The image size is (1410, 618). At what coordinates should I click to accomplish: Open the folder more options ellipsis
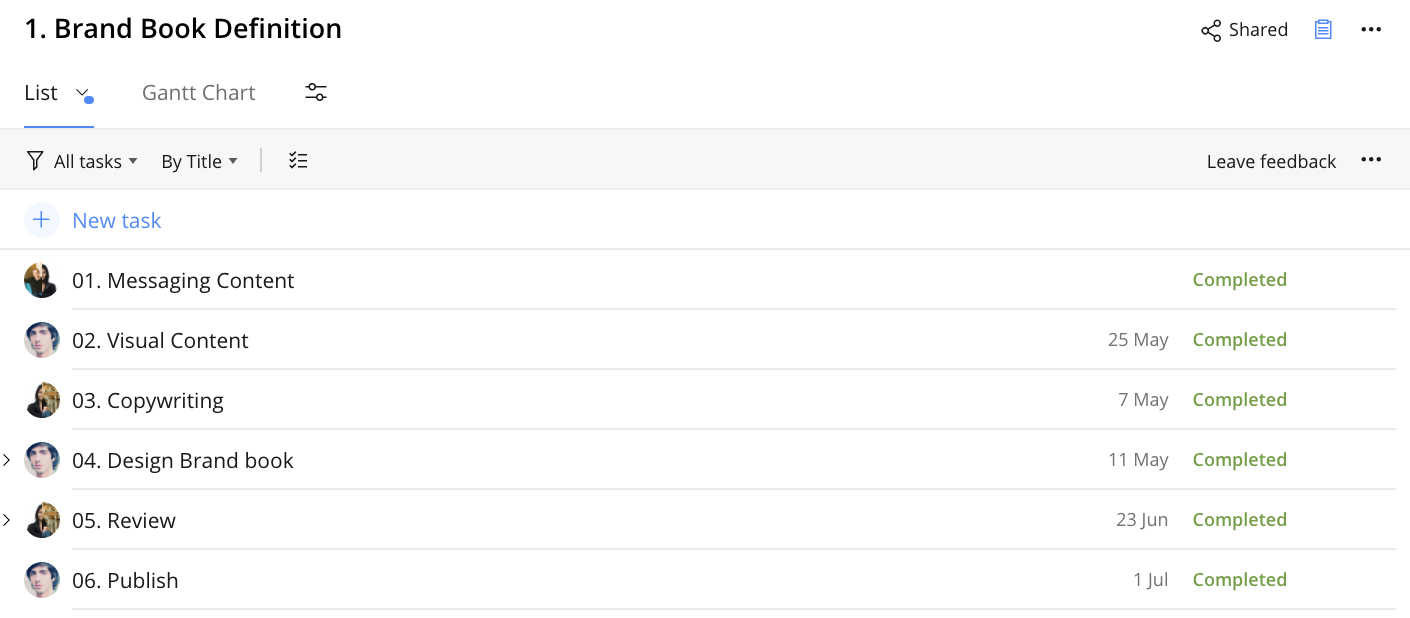(1371, 30)
